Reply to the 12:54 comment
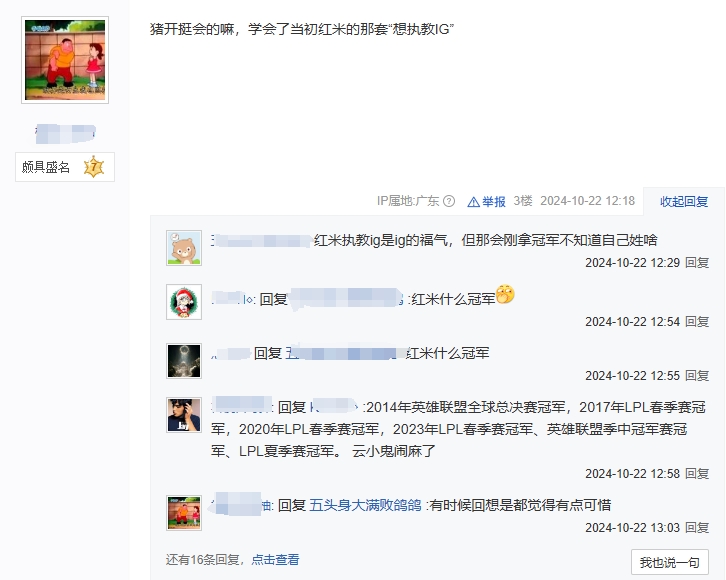The width and height of the screenshot is (726, 580). click(x=697, y=321)
